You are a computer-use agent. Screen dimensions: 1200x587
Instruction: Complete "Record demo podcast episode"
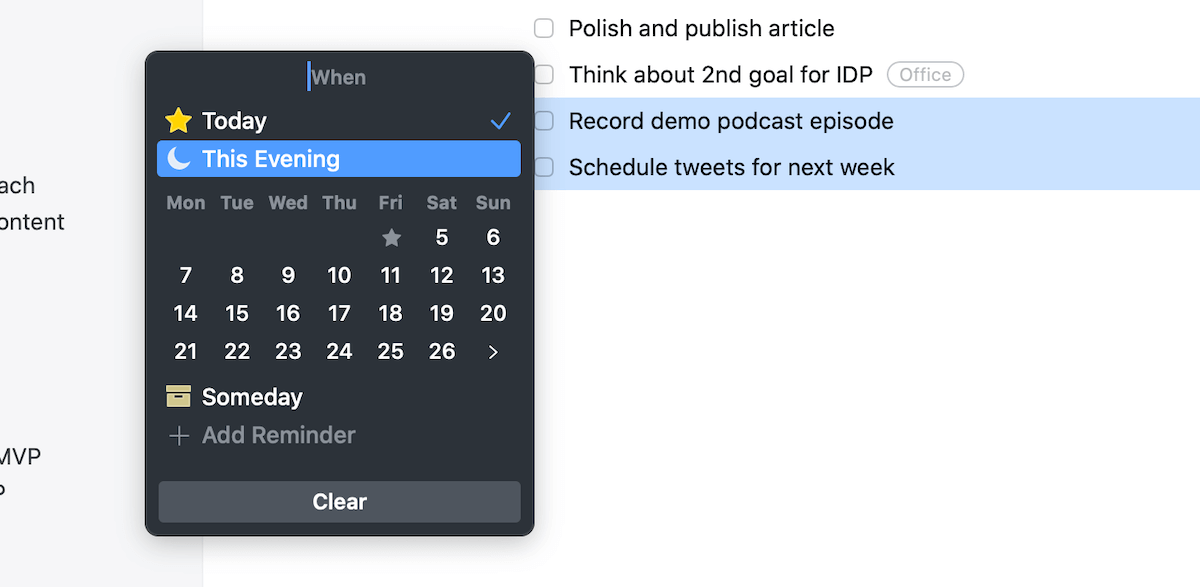tap(543, 120)
